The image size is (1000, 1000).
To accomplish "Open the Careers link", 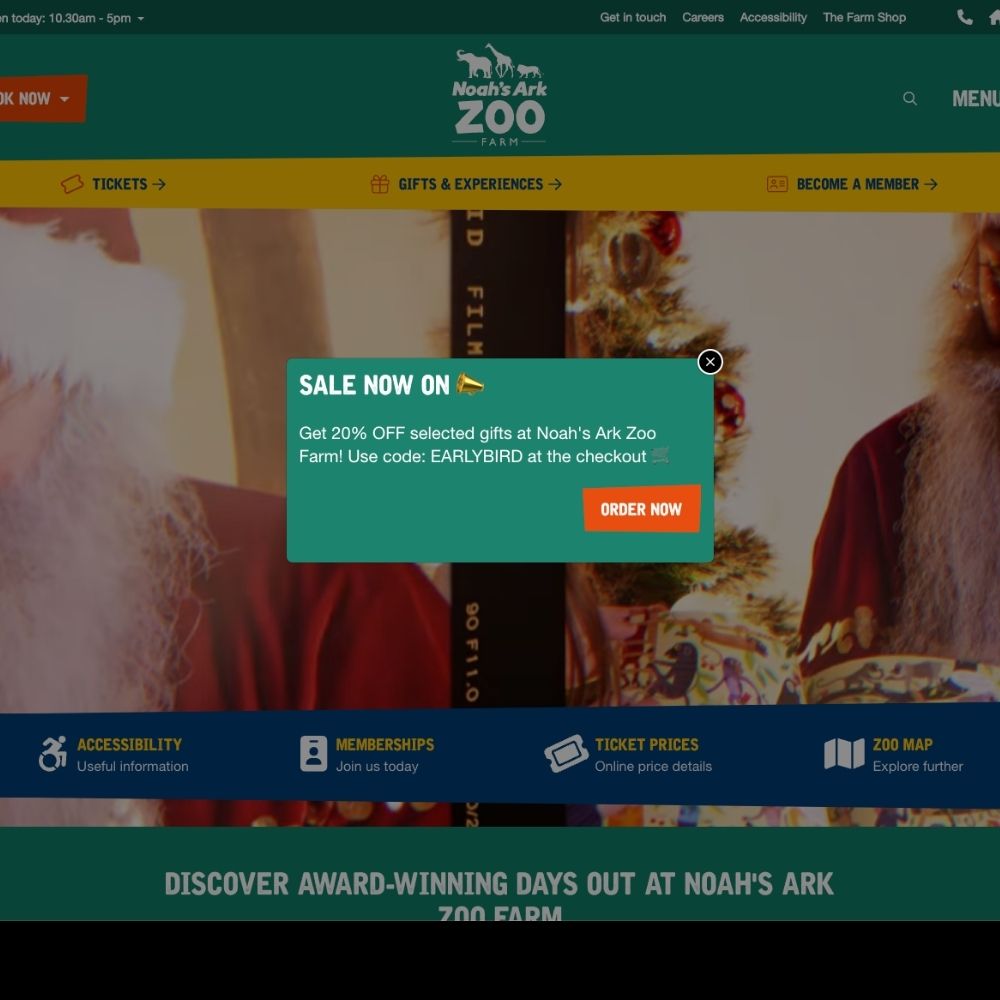I will point(703,17).
